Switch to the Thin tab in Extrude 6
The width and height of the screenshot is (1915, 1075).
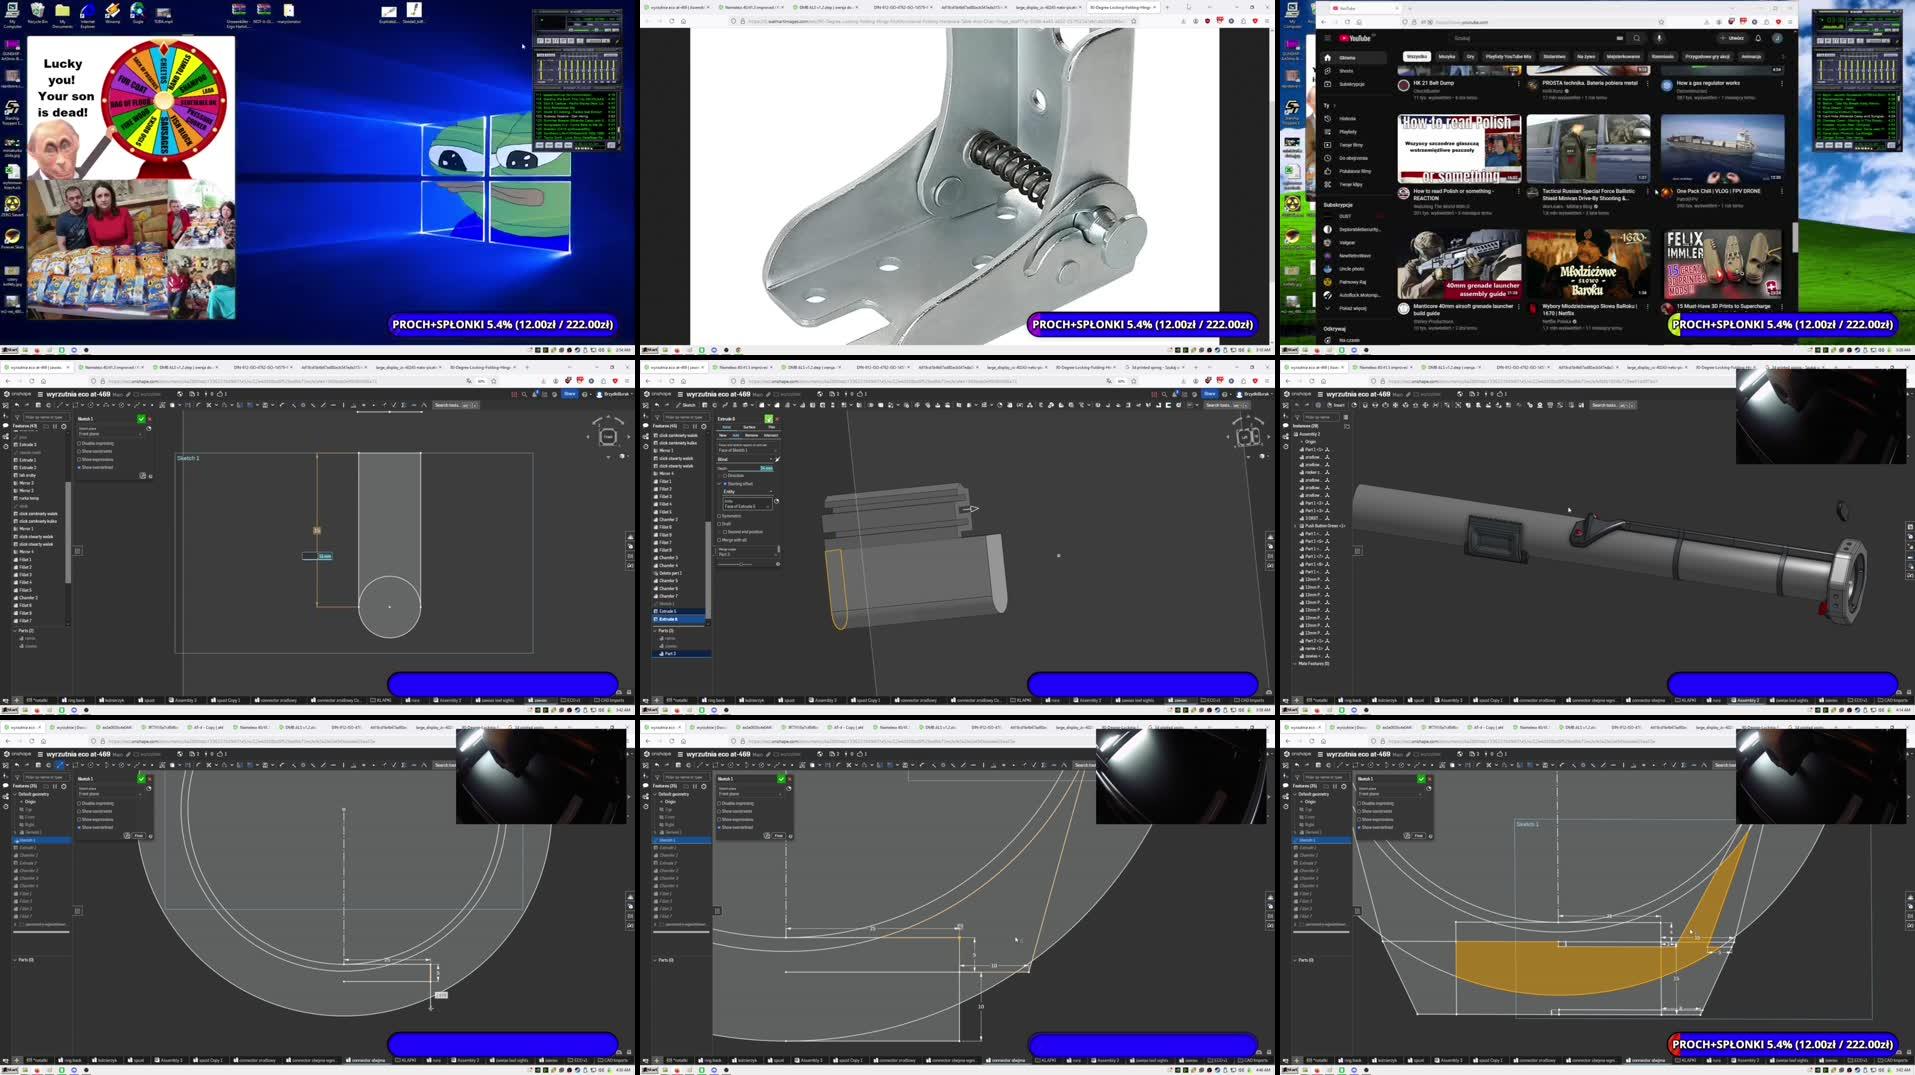[771, 427]
